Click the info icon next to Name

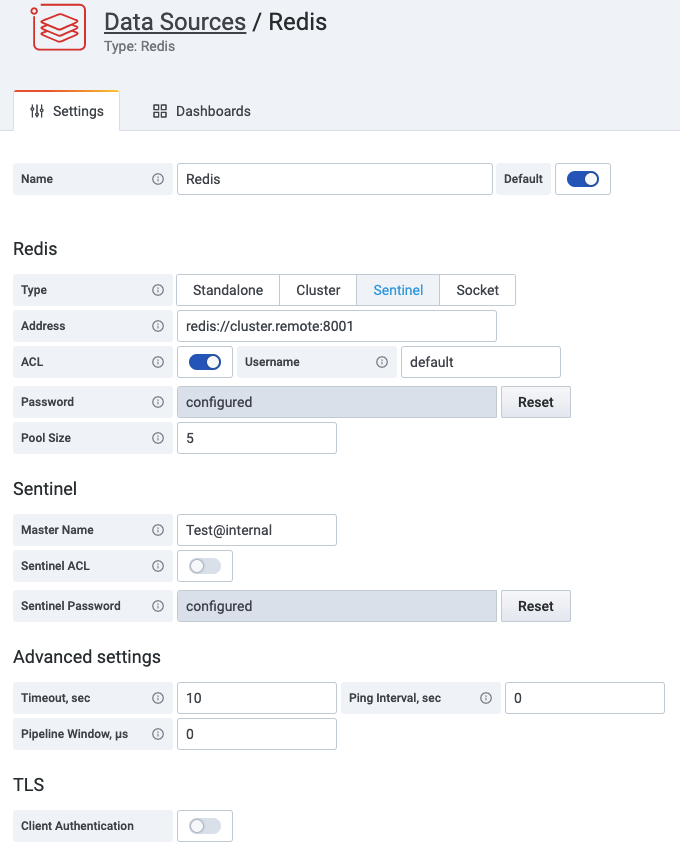[158, 179]
